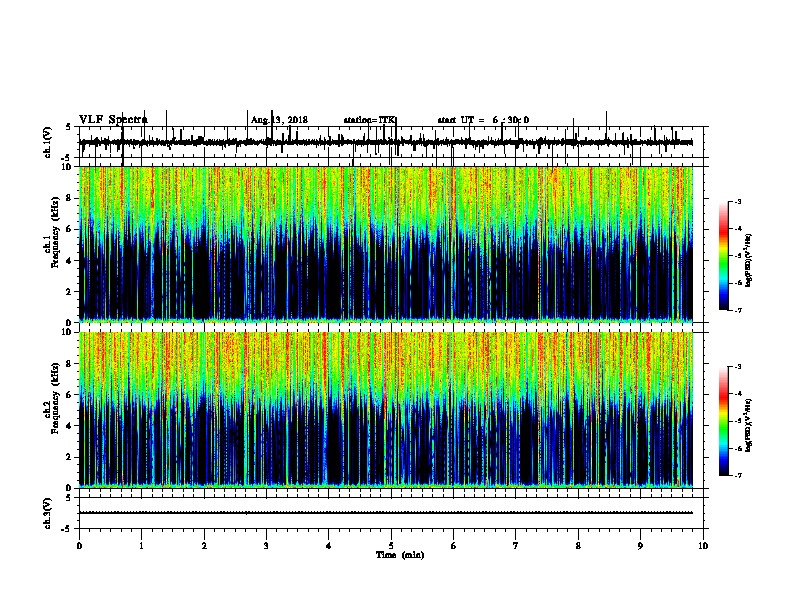Click the time axis tick label "9"

640,546
